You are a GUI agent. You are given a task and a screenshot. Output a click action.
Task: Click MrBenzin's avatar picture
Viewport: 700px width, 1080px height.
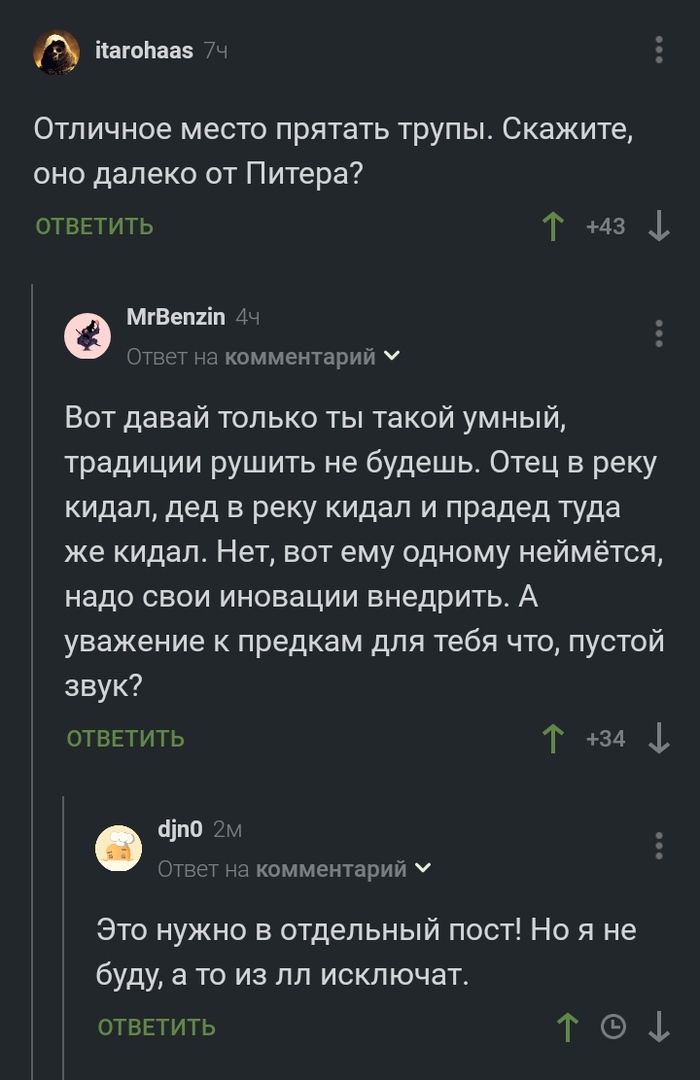88,335
